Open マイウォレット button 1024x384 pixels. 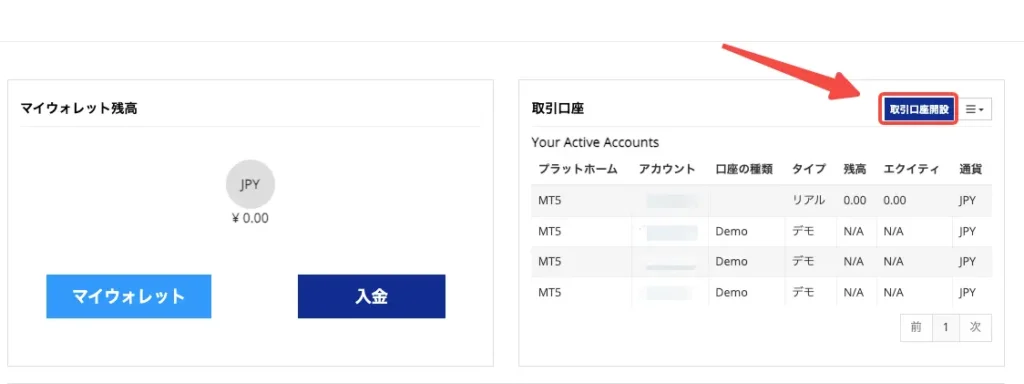[129, 296]
